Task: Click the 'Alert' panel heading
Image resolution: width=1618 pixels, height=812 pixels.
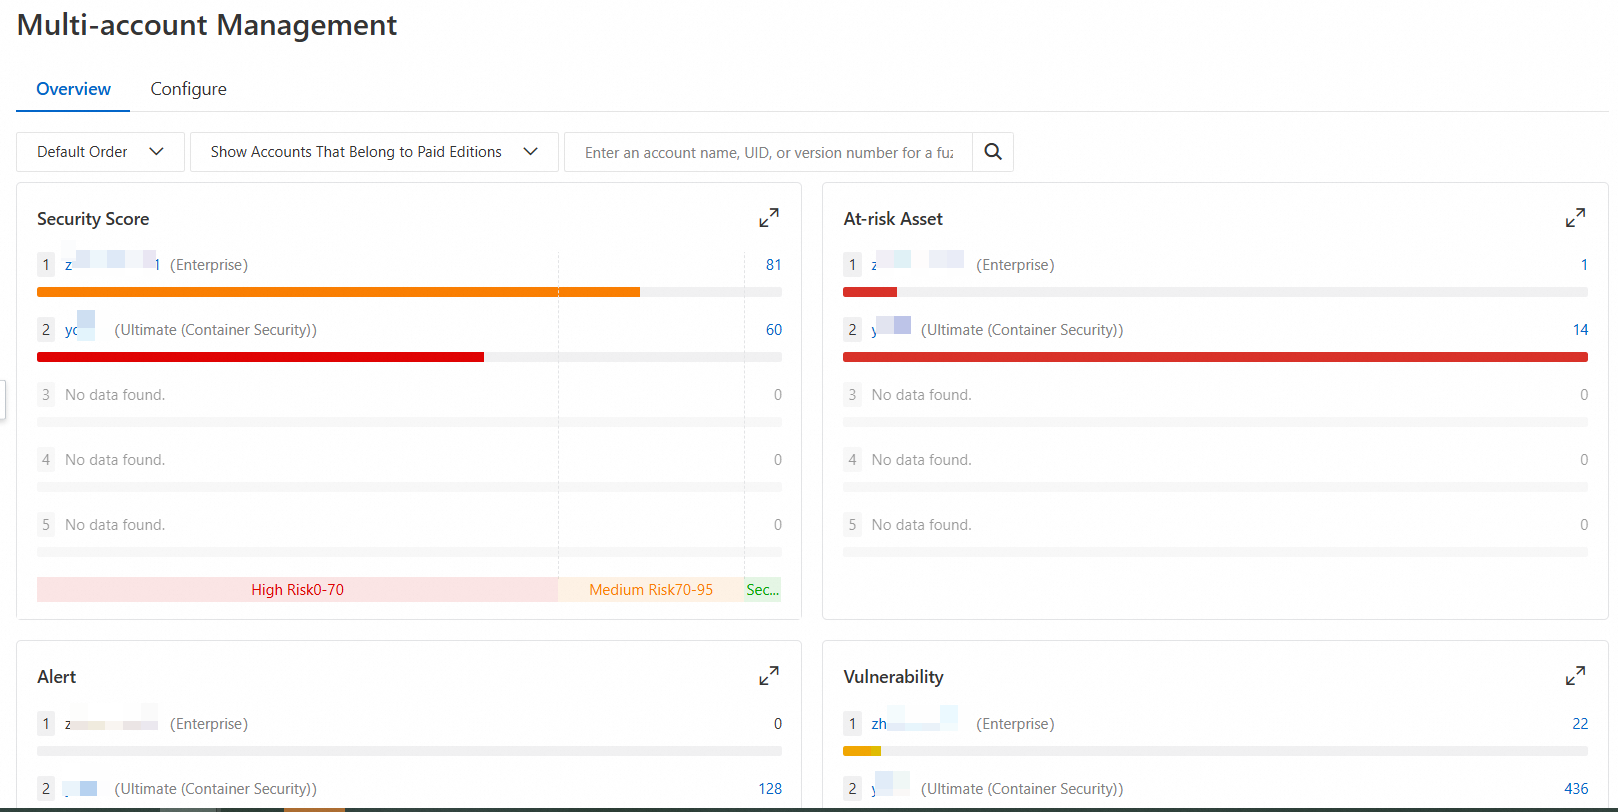Action: (x=56, y=677)
